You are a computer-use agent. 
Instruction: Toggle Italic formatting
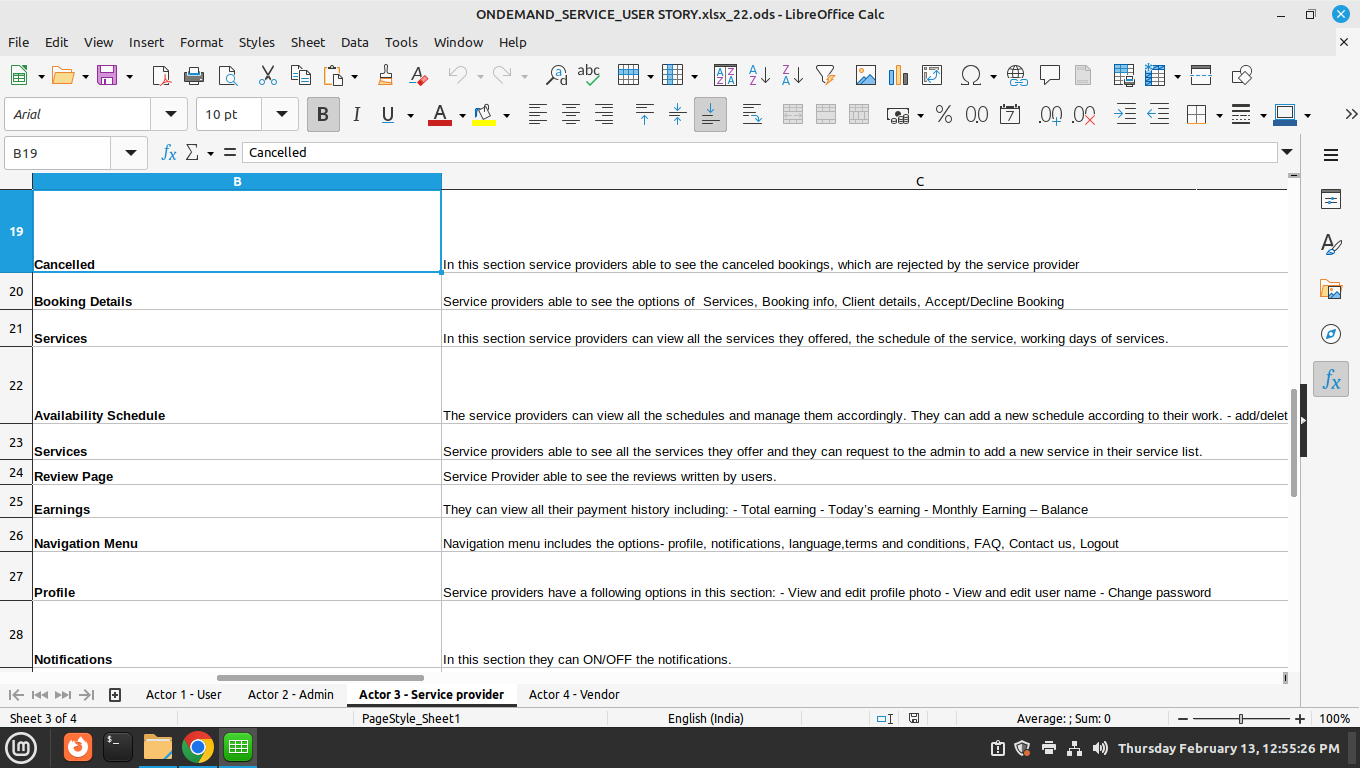(x=355, y=115)
